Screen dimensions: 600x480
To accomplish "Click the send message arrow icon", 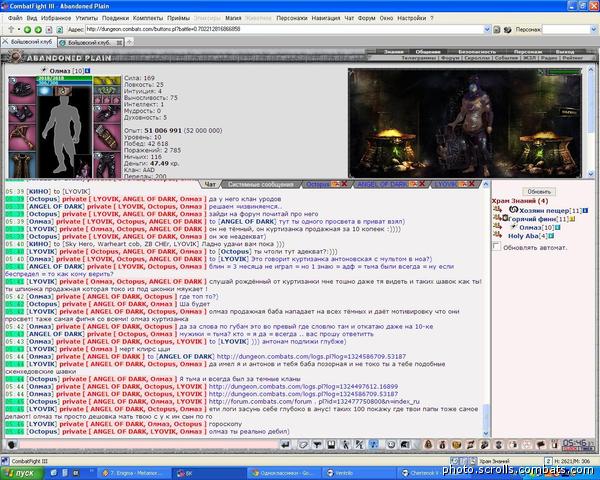I will 285,444.
